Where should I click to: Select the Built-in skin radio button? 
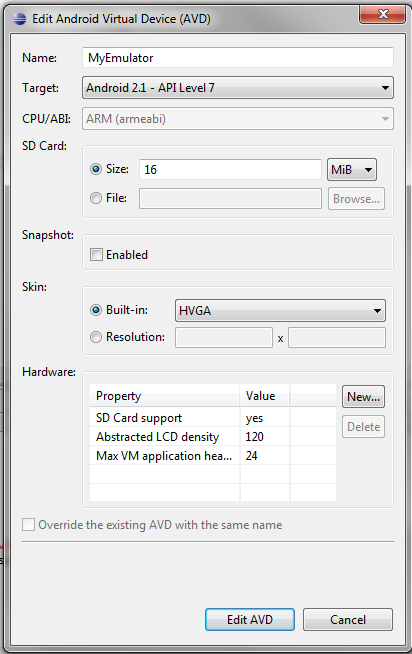click(96, 310)
